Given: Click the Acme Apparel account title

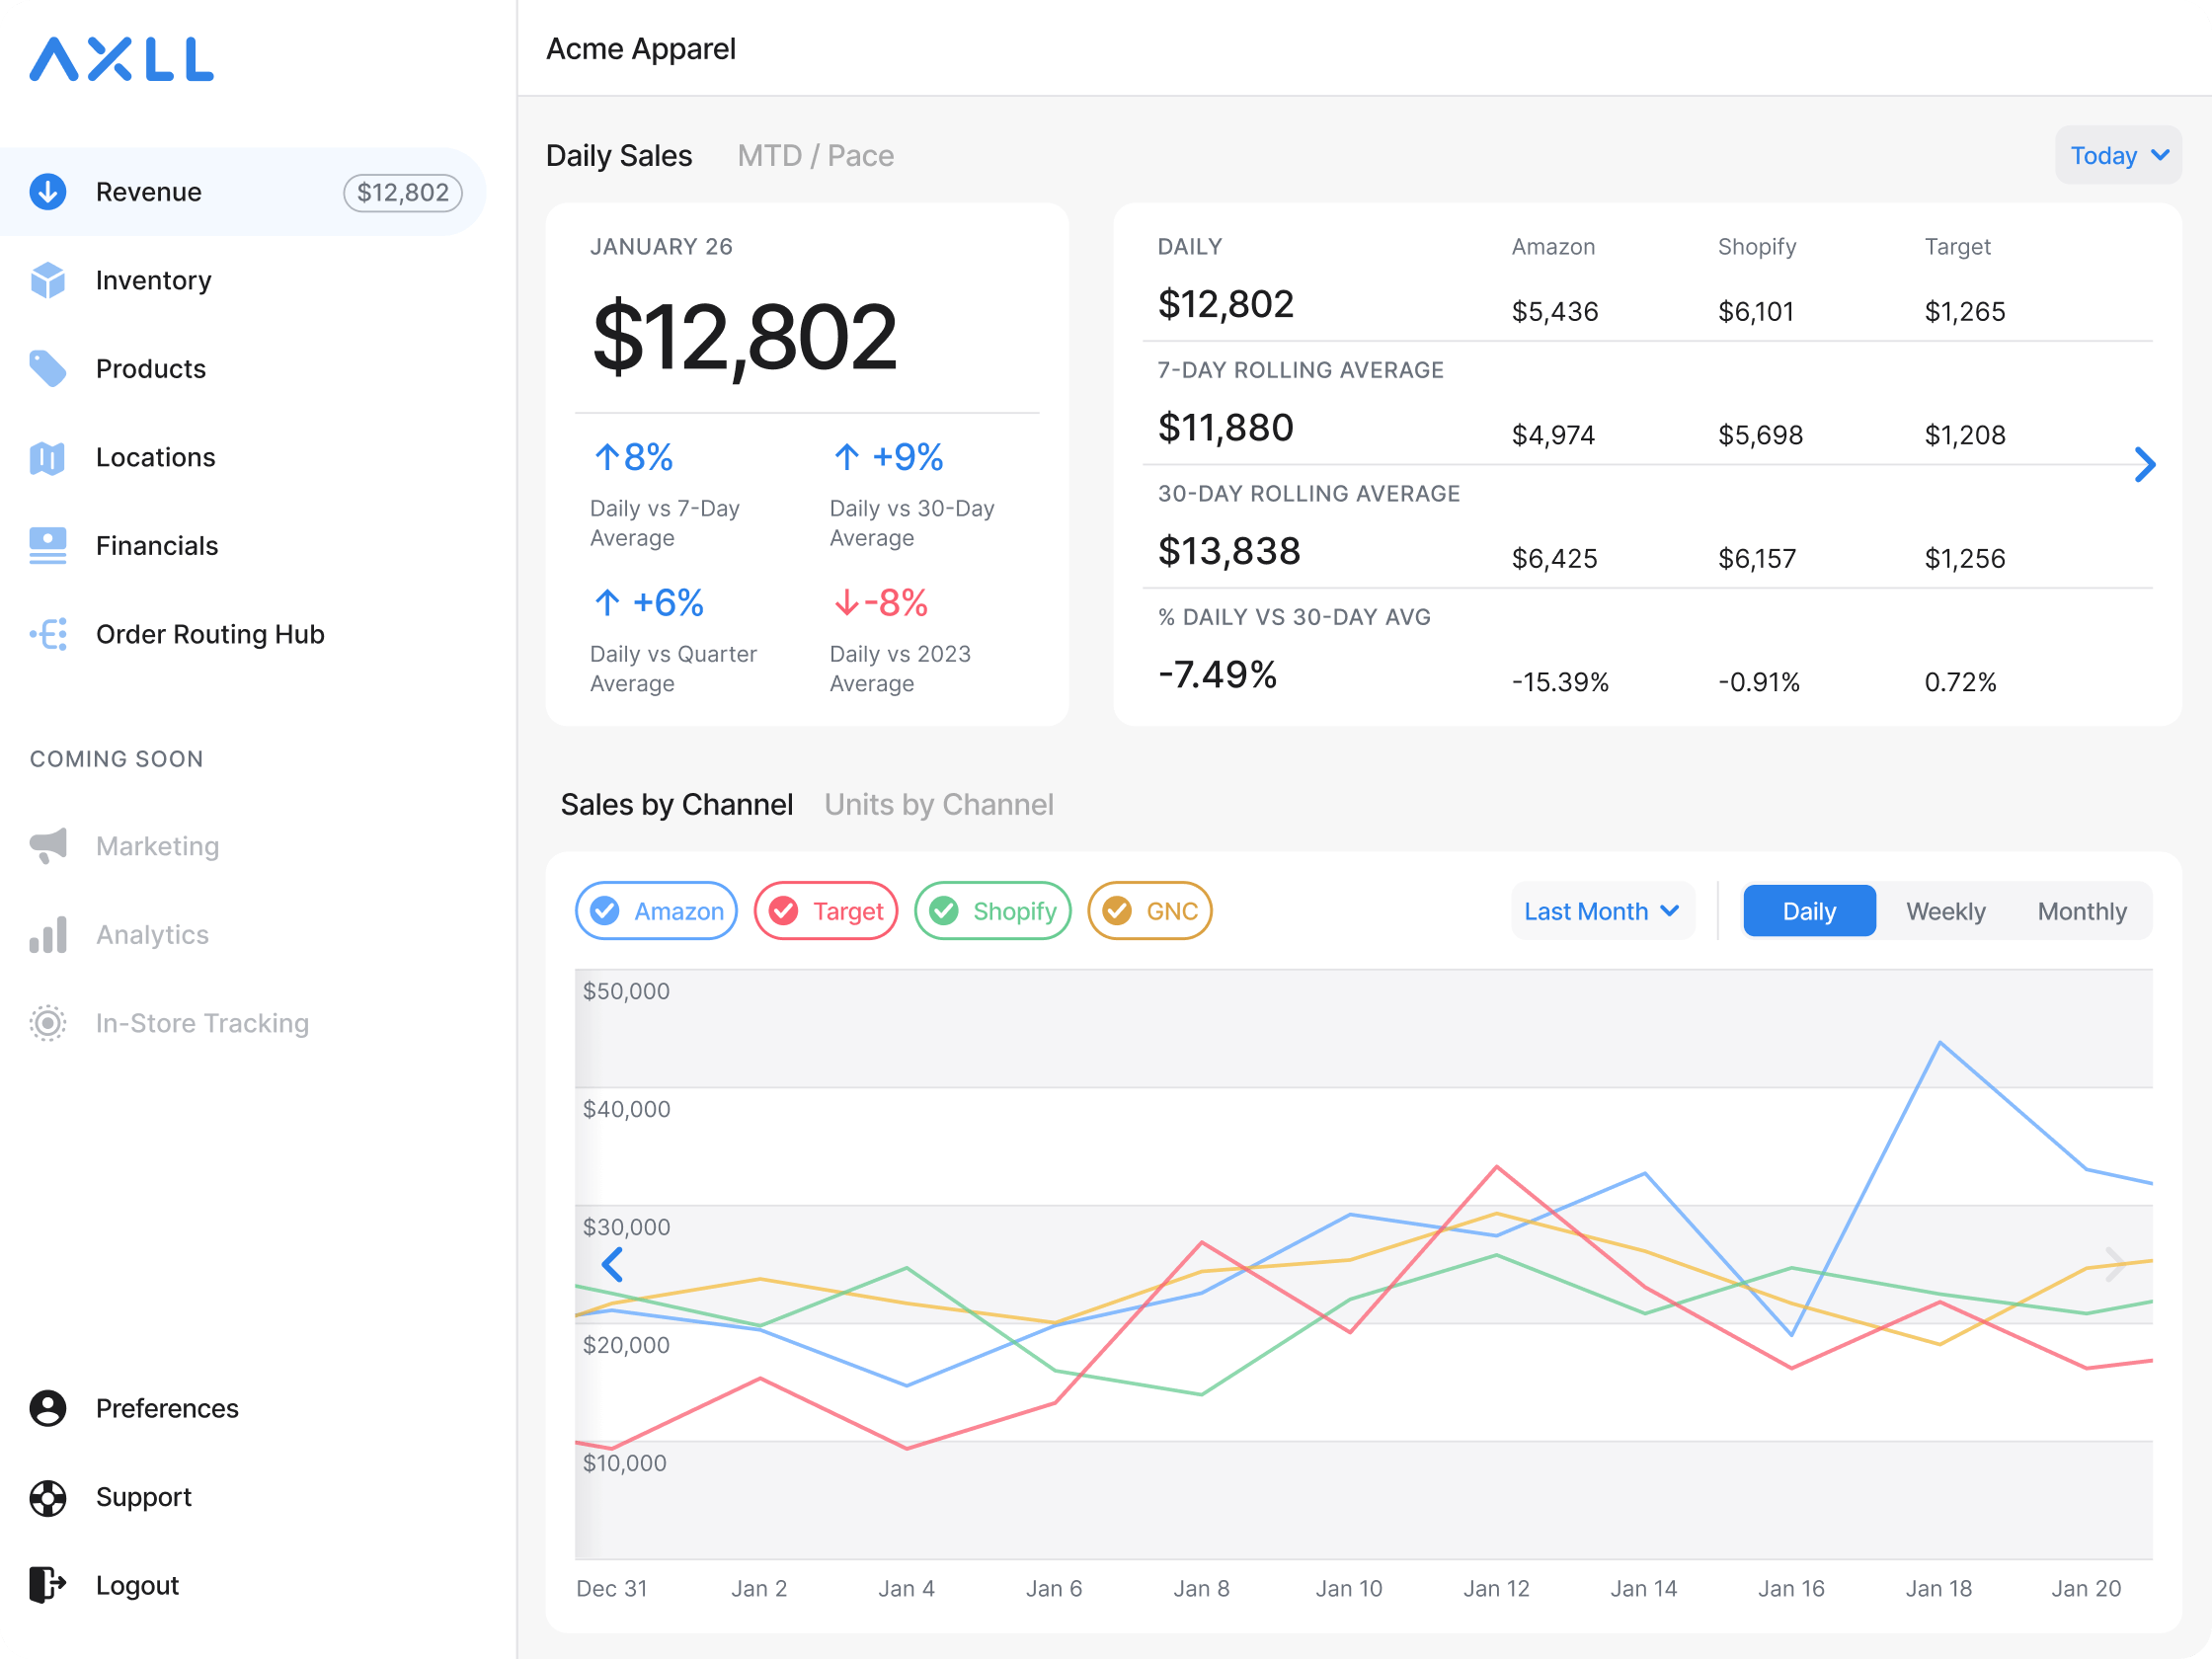Looking at the screenshot, I should coord(641,48).
